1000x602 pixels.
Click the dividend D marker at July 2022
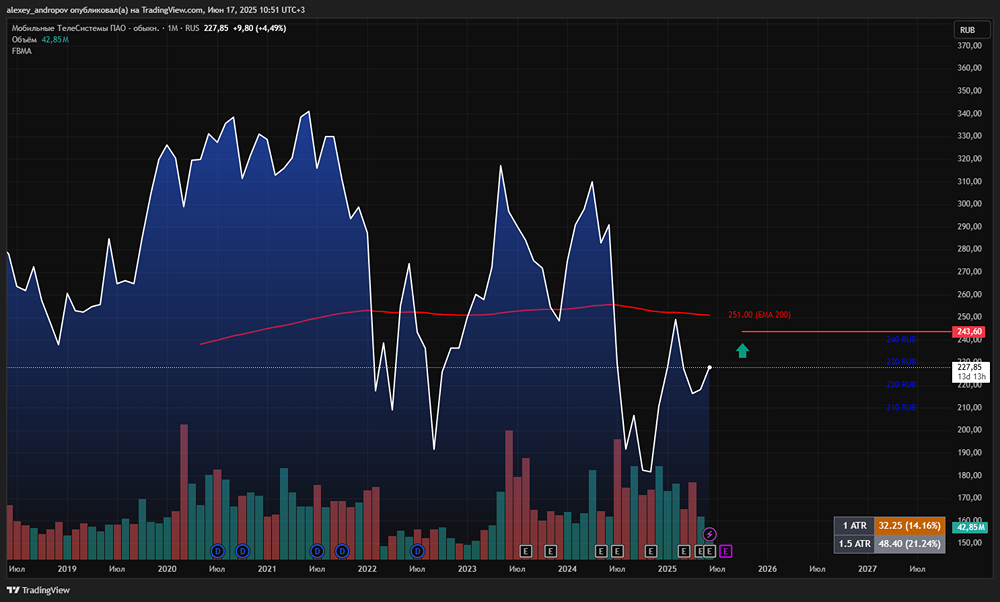tap(418, 551)
